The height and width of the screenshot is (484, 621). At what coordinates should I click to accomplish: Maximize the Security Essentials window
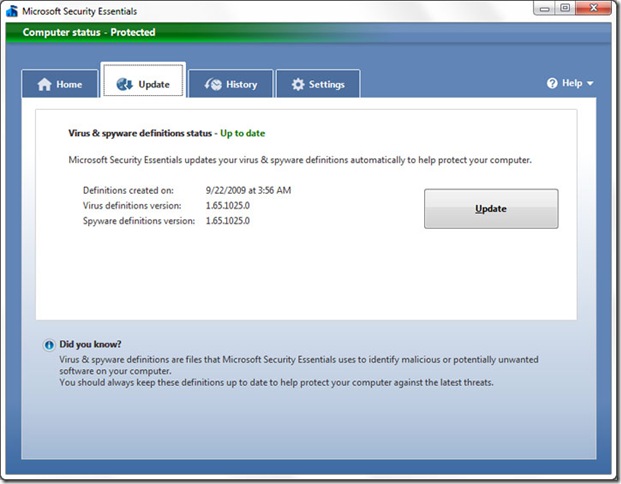click(565, 9)
